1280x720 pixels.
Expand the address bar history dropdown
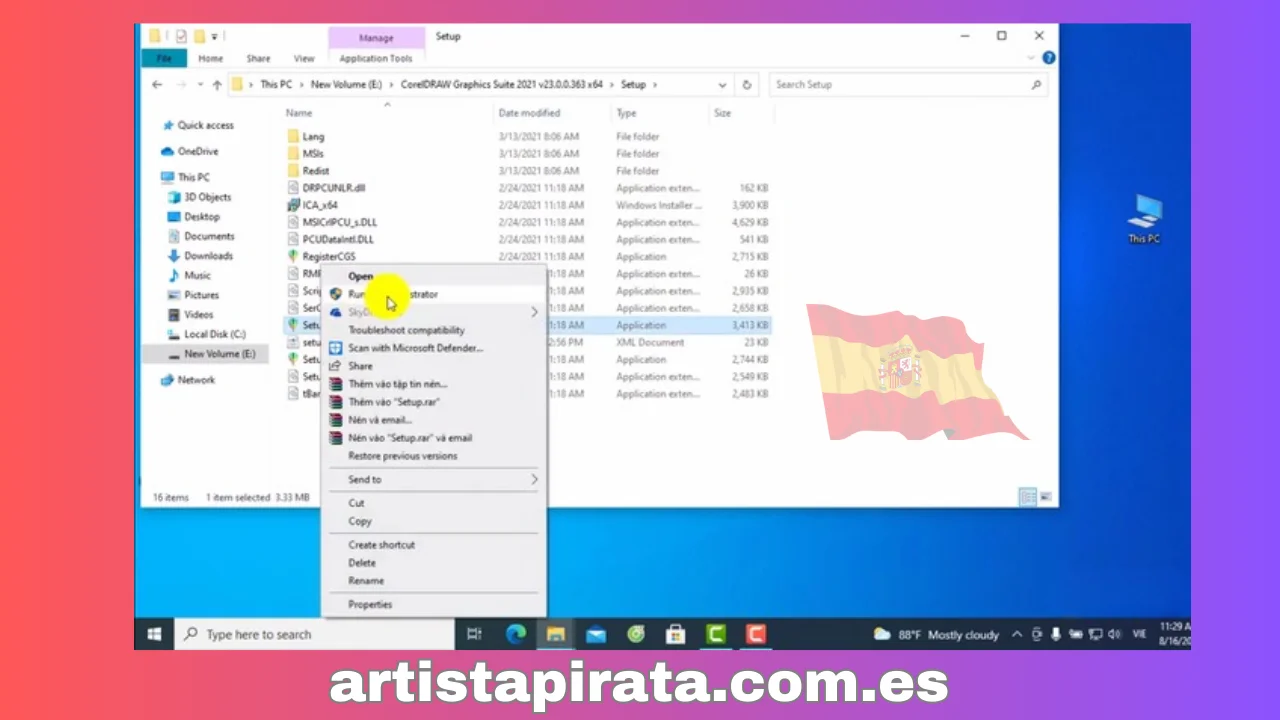(723, 85)
